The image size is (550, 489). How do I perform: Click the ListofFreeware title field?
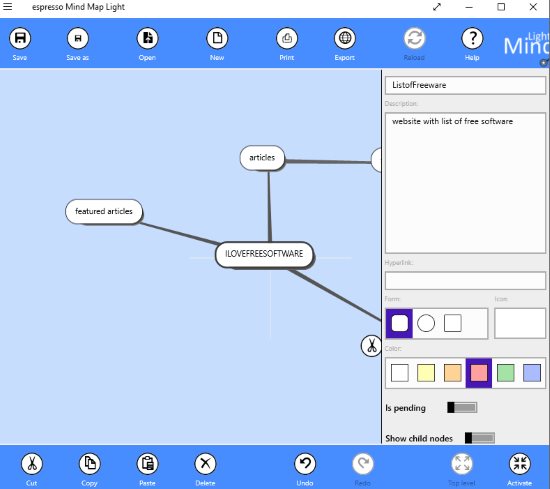tap(465, 85)
